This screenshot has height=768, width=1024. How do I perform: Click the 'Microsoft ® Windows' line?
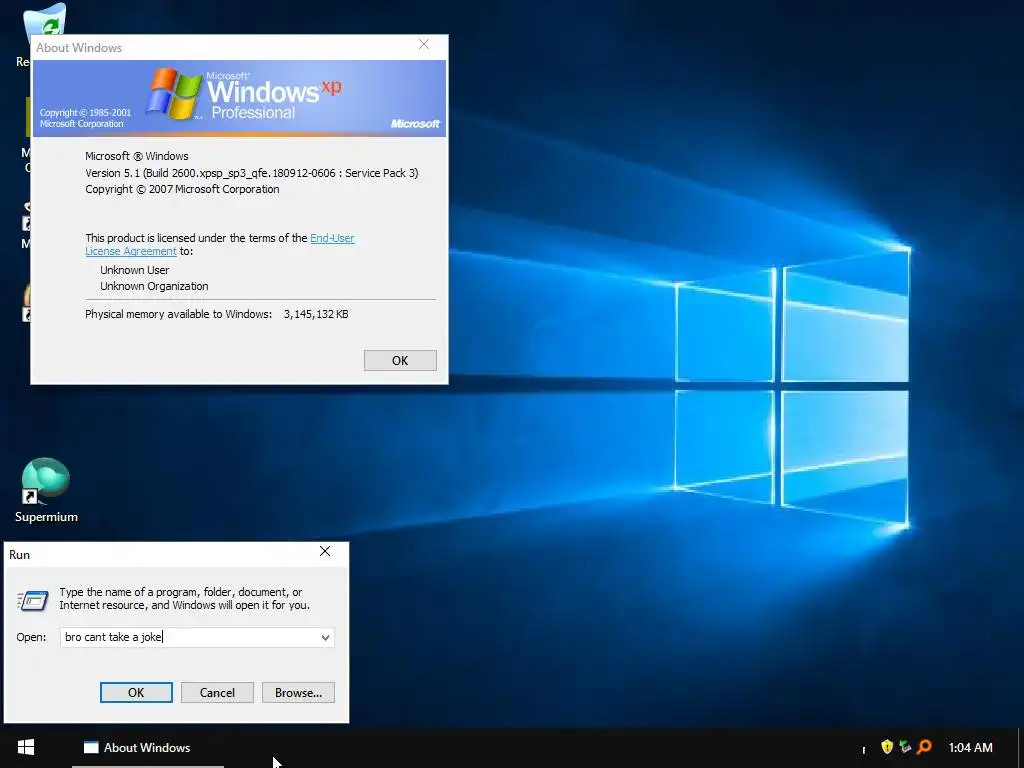136,156
